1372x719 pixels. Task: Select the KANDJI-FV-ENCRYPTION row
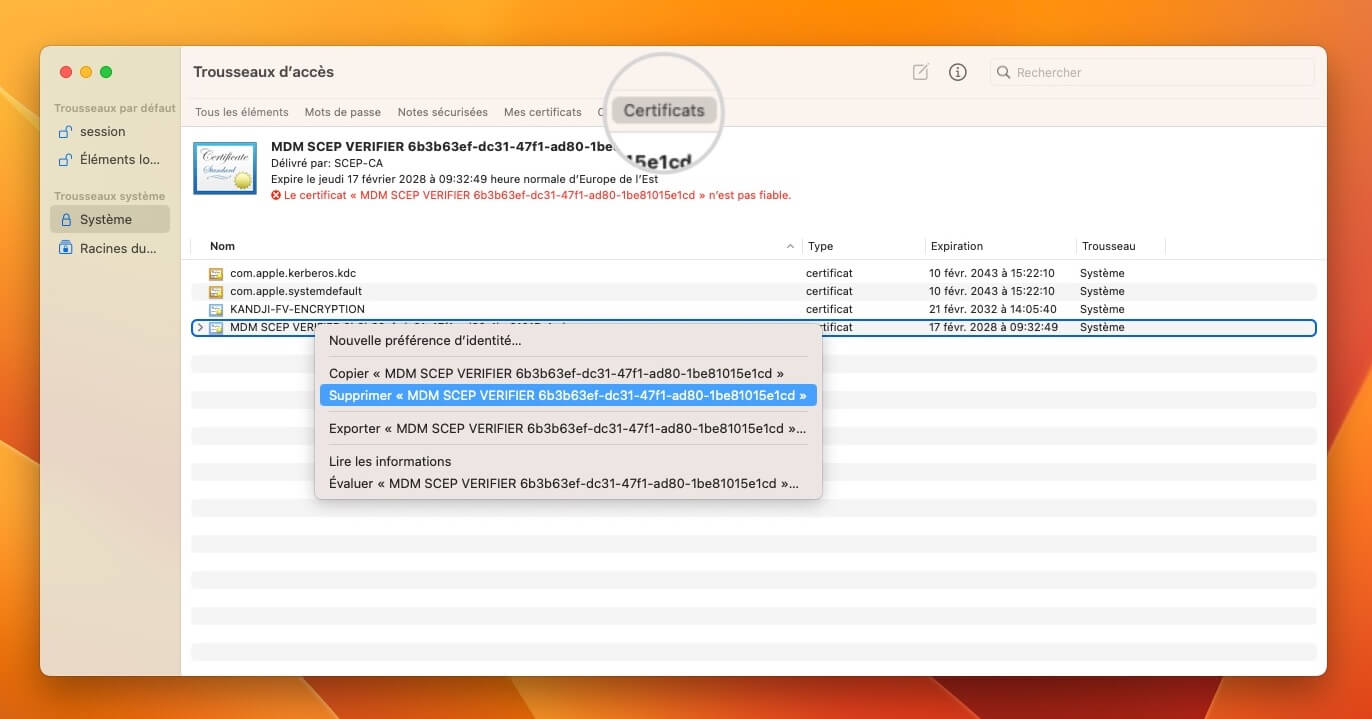pos(754,309)
